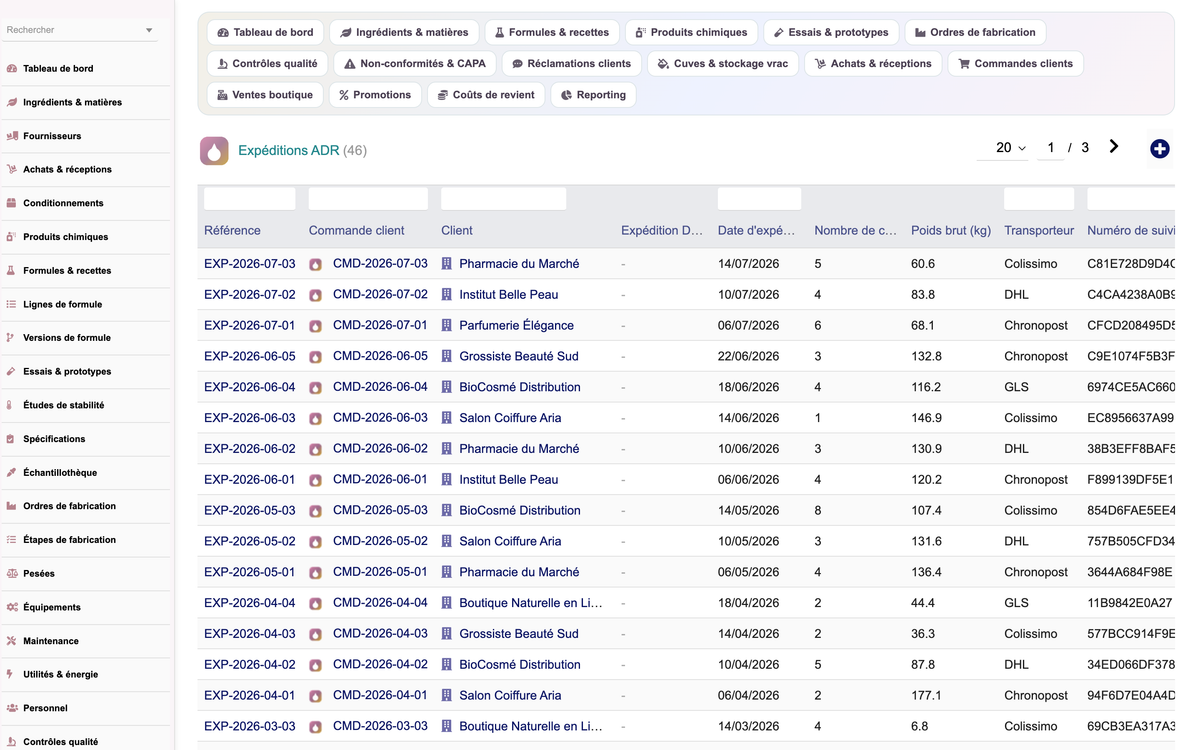Open the 20 rows-per-page dropdown
Image resolution: width=1200 pixels, height=750 pixels.
tap(1011, 148)
